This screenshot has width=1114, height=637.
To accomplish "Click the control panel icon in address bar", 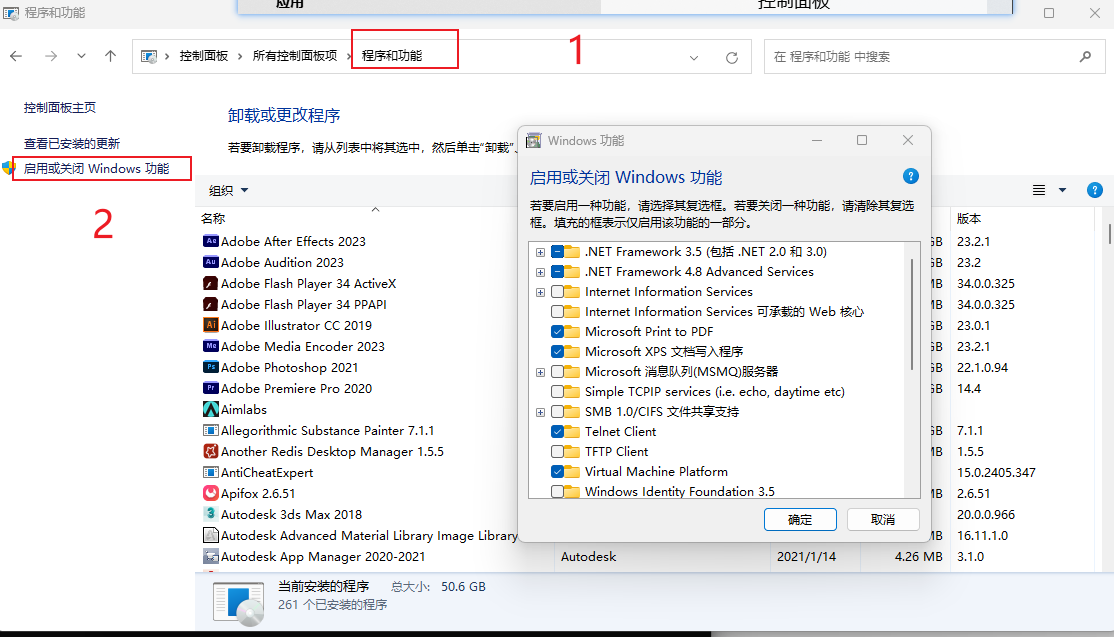I will click(148, 57).
